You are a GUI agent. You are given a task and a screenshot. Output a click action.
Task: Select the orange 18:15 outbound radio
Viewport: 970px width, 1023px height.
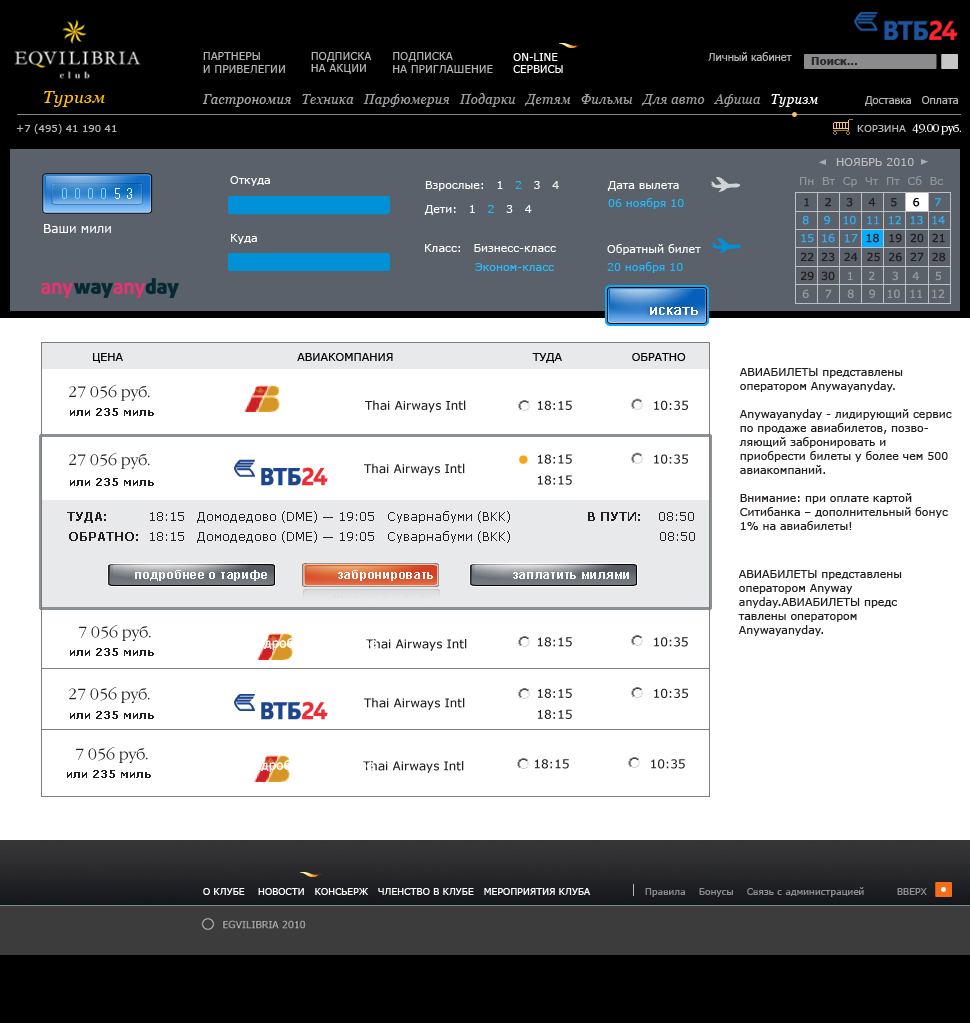[x=523, y=459]
